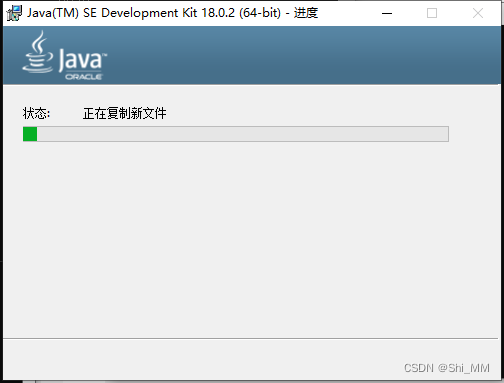Click the (64-bit) text in the title bar
The width and height of the screenshot is (504, 383).
click(x=260, y=13)
